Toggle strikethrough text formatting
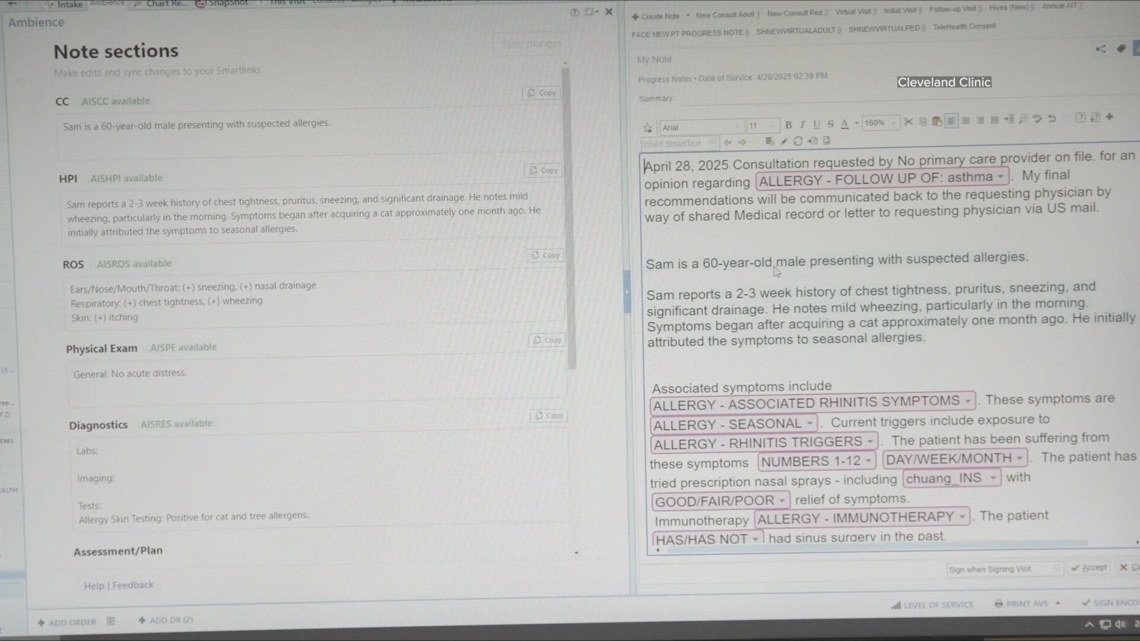This screenshot has width=1140, height=641. [x=830, y=124]
